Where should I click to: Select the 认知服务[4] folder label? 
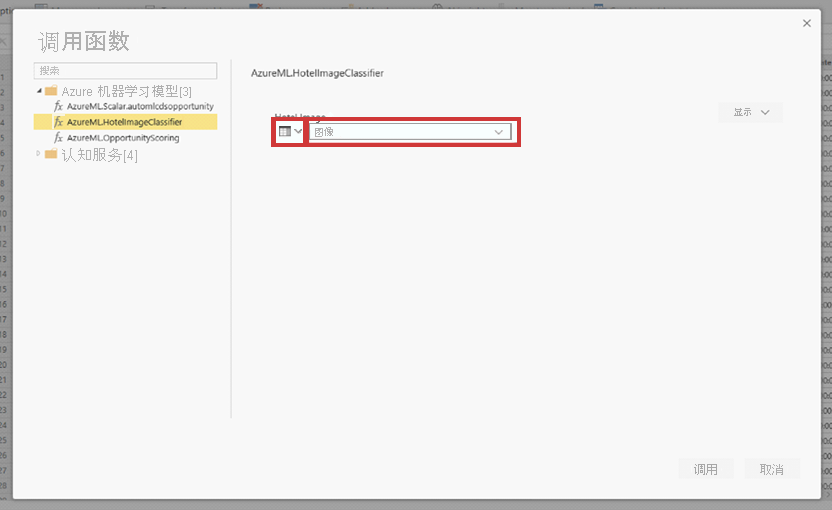point(99,155)
